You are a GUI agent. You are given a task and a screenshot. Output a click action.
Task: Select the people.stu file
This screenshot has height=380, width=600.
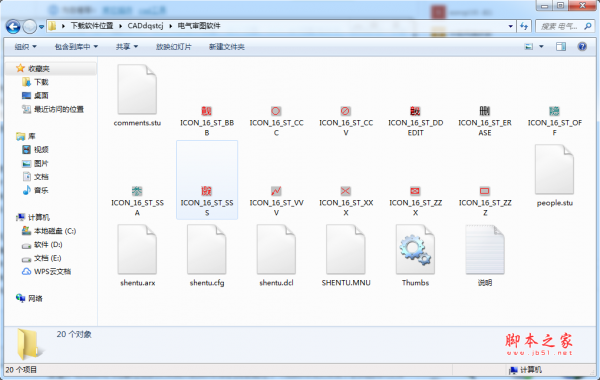click(554, 176)
